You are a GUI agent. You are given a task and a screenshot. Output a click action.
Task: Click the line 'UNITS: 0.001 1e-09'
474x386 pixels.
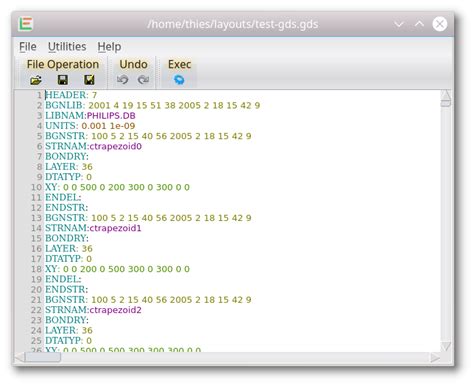(90, 126)
